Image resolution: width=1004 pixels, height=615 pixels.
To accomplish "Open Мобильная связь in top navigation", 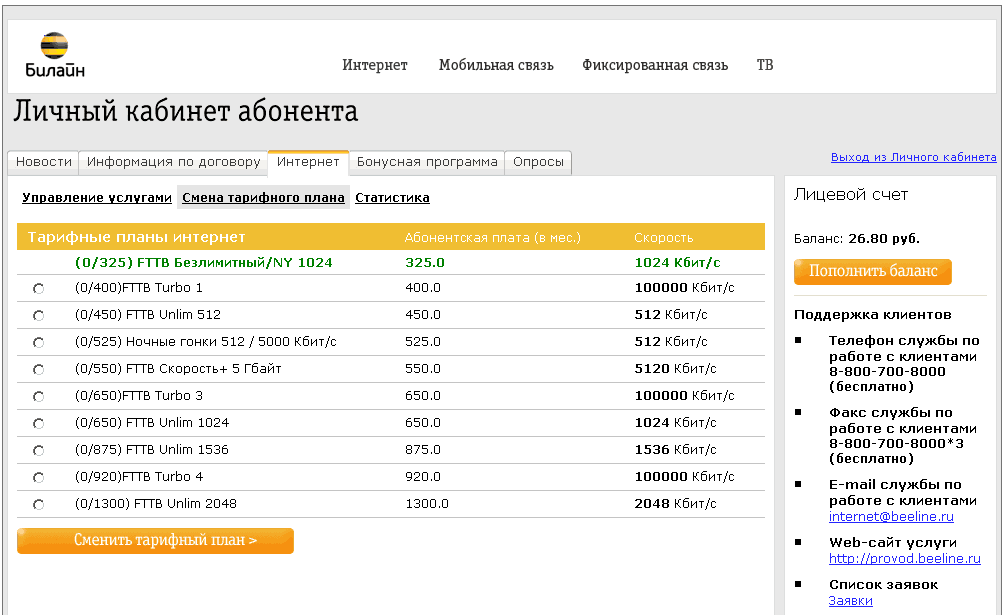I will 496,65.
